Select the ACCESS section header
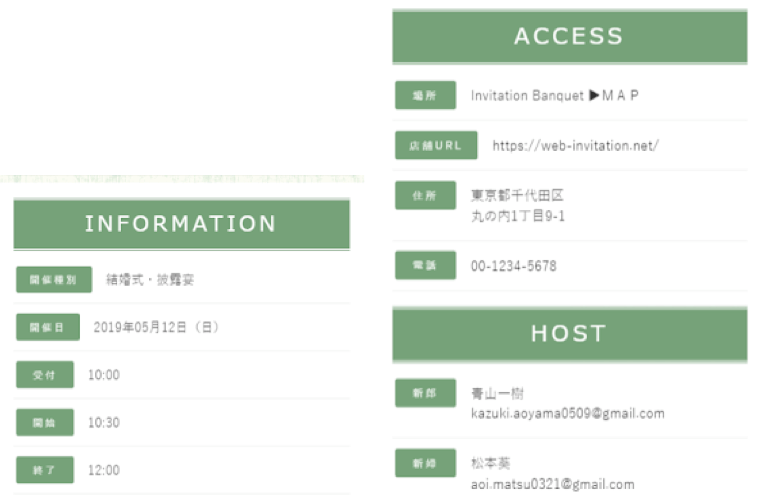761x501 pixels. pos(570,36)
